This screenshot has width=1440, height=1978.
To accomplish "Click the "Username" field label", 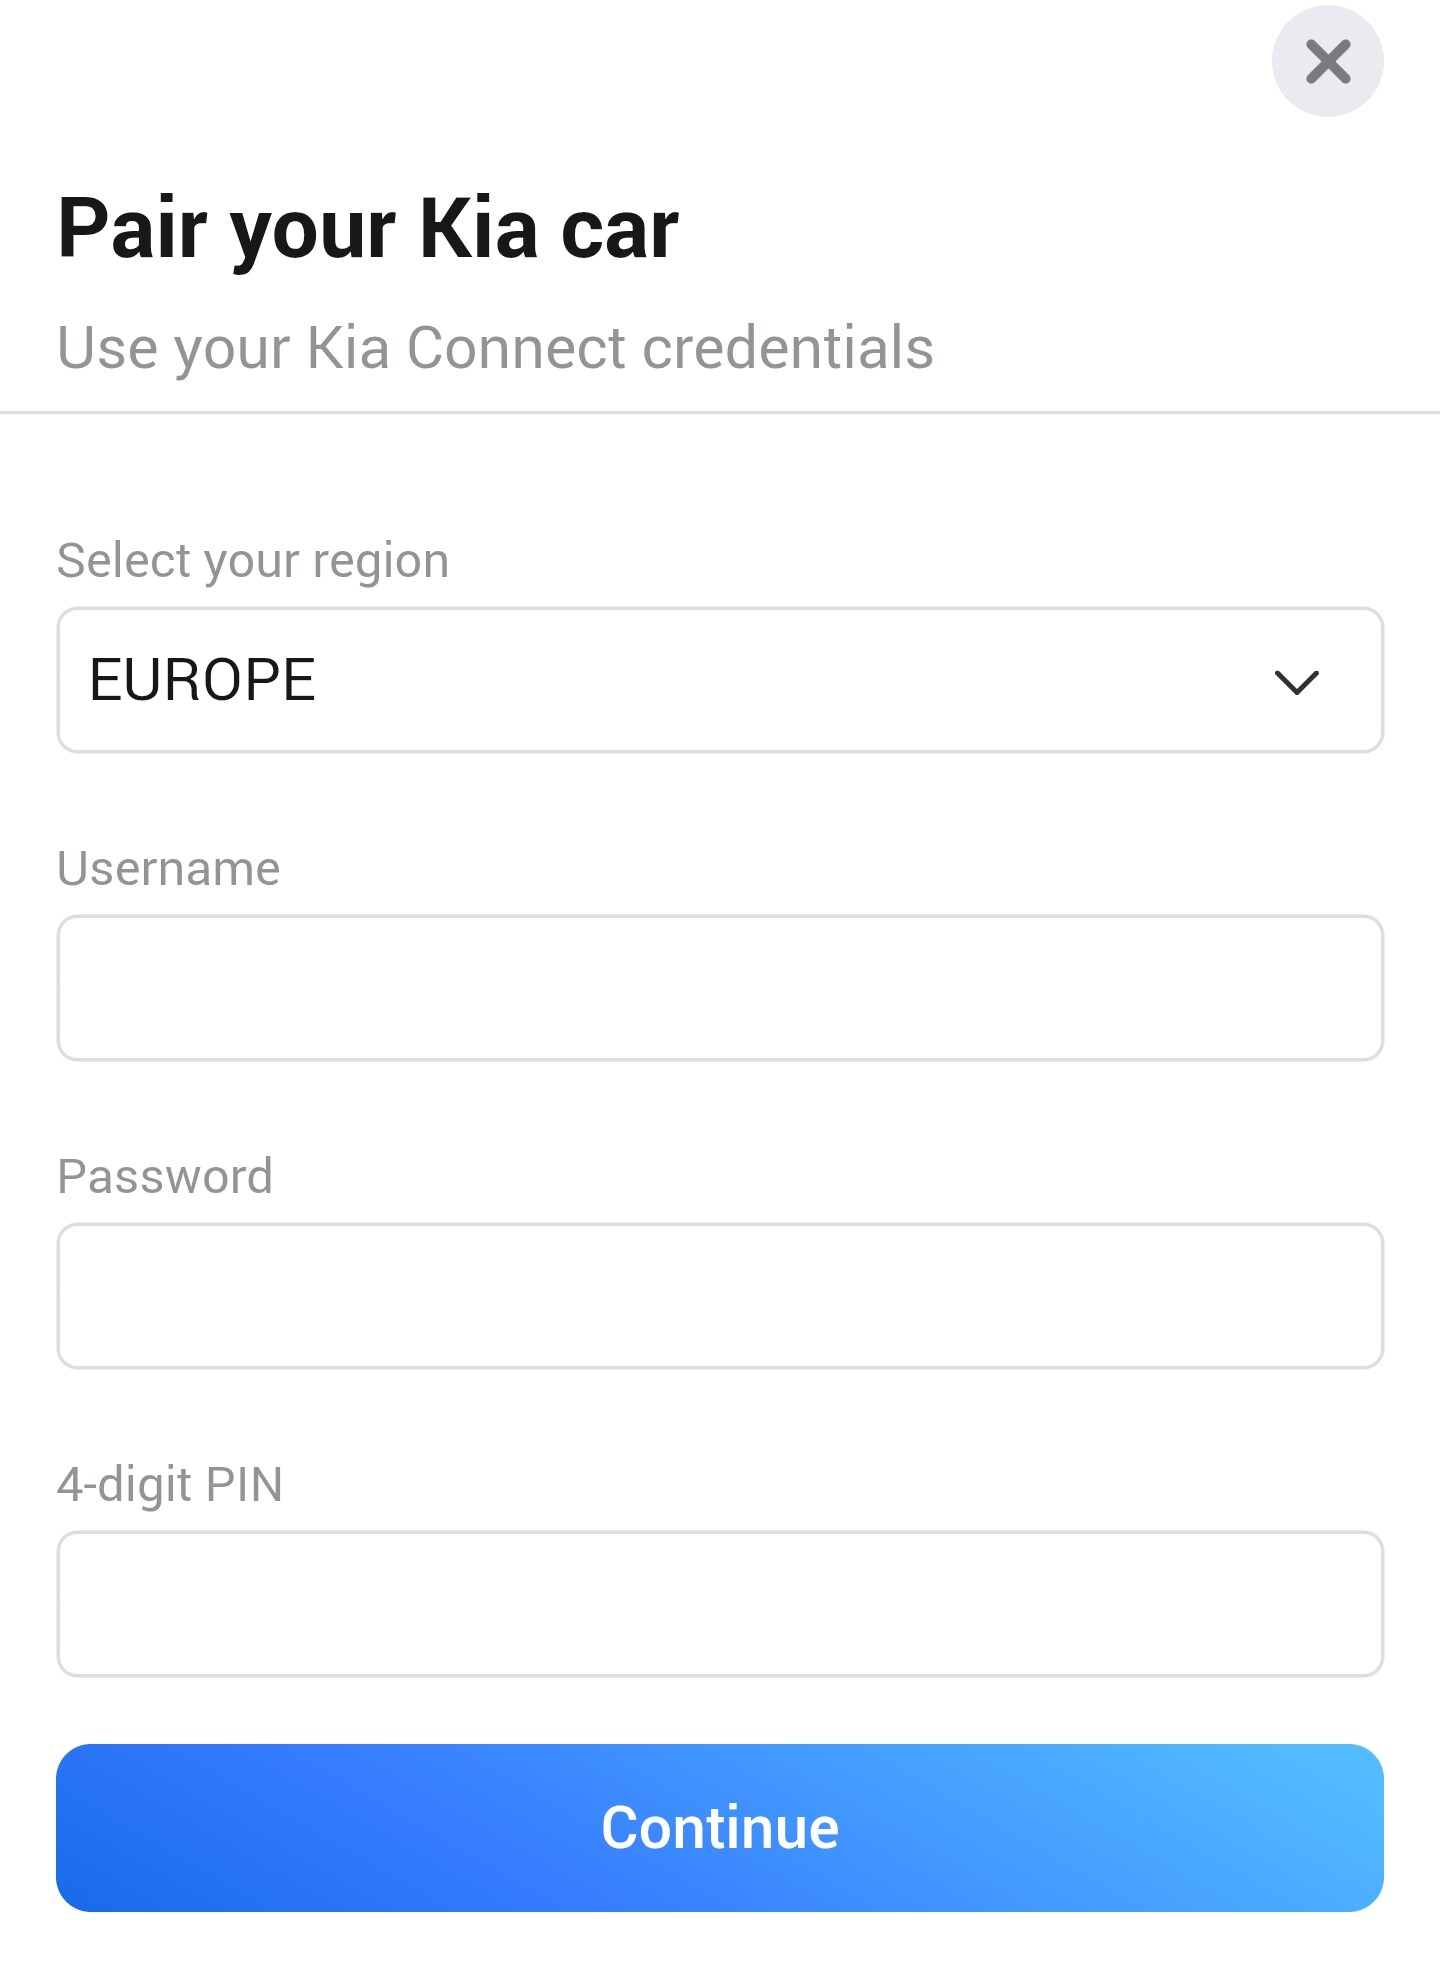I will pyautogui.click(x=169, y=868).
